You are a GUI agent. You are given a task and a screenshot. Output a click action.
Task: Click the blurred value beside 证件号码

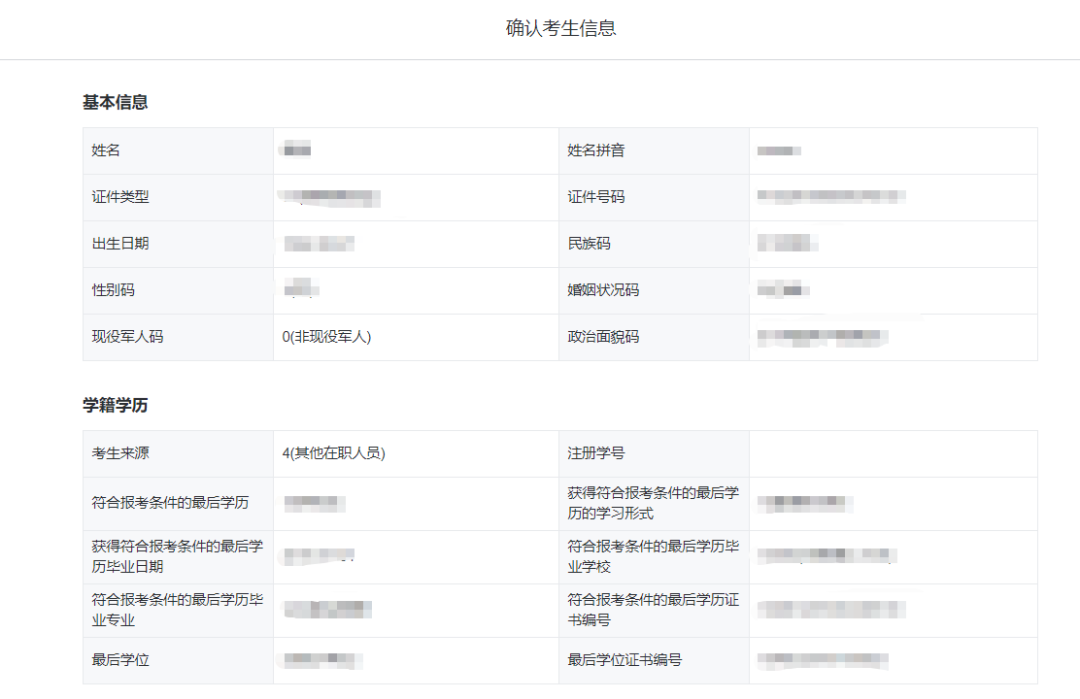tap(831, 197)
